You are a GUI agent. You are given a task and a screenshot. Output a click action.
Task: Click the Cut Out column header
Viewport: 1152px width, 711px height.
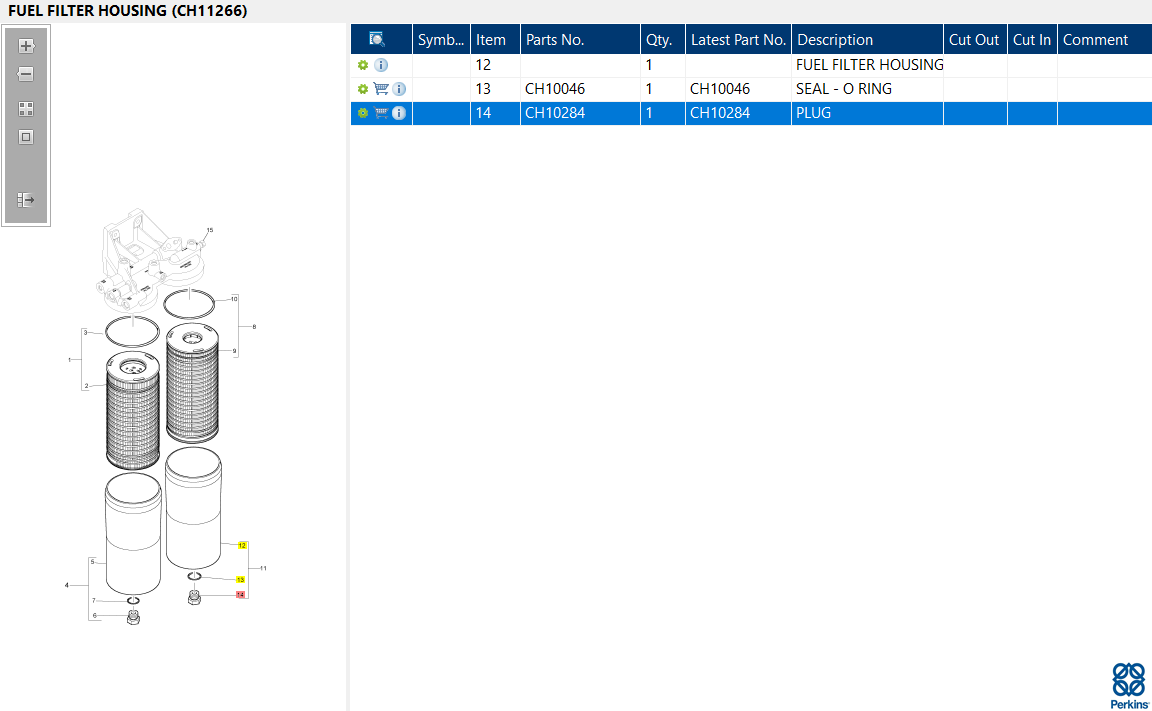975,40
